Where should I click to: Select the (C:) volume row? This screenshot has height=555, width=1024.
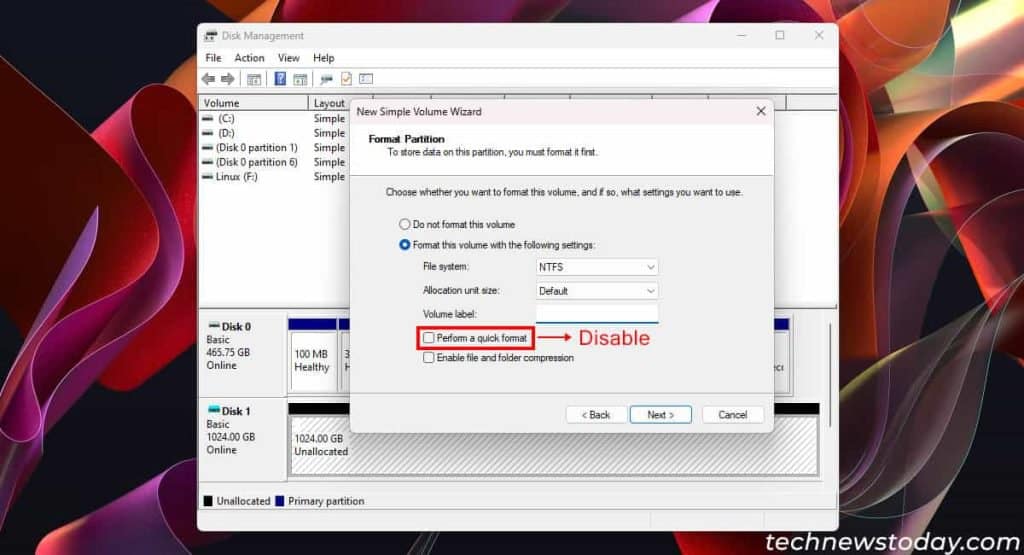pyautogui.click(x=274, y=118)
